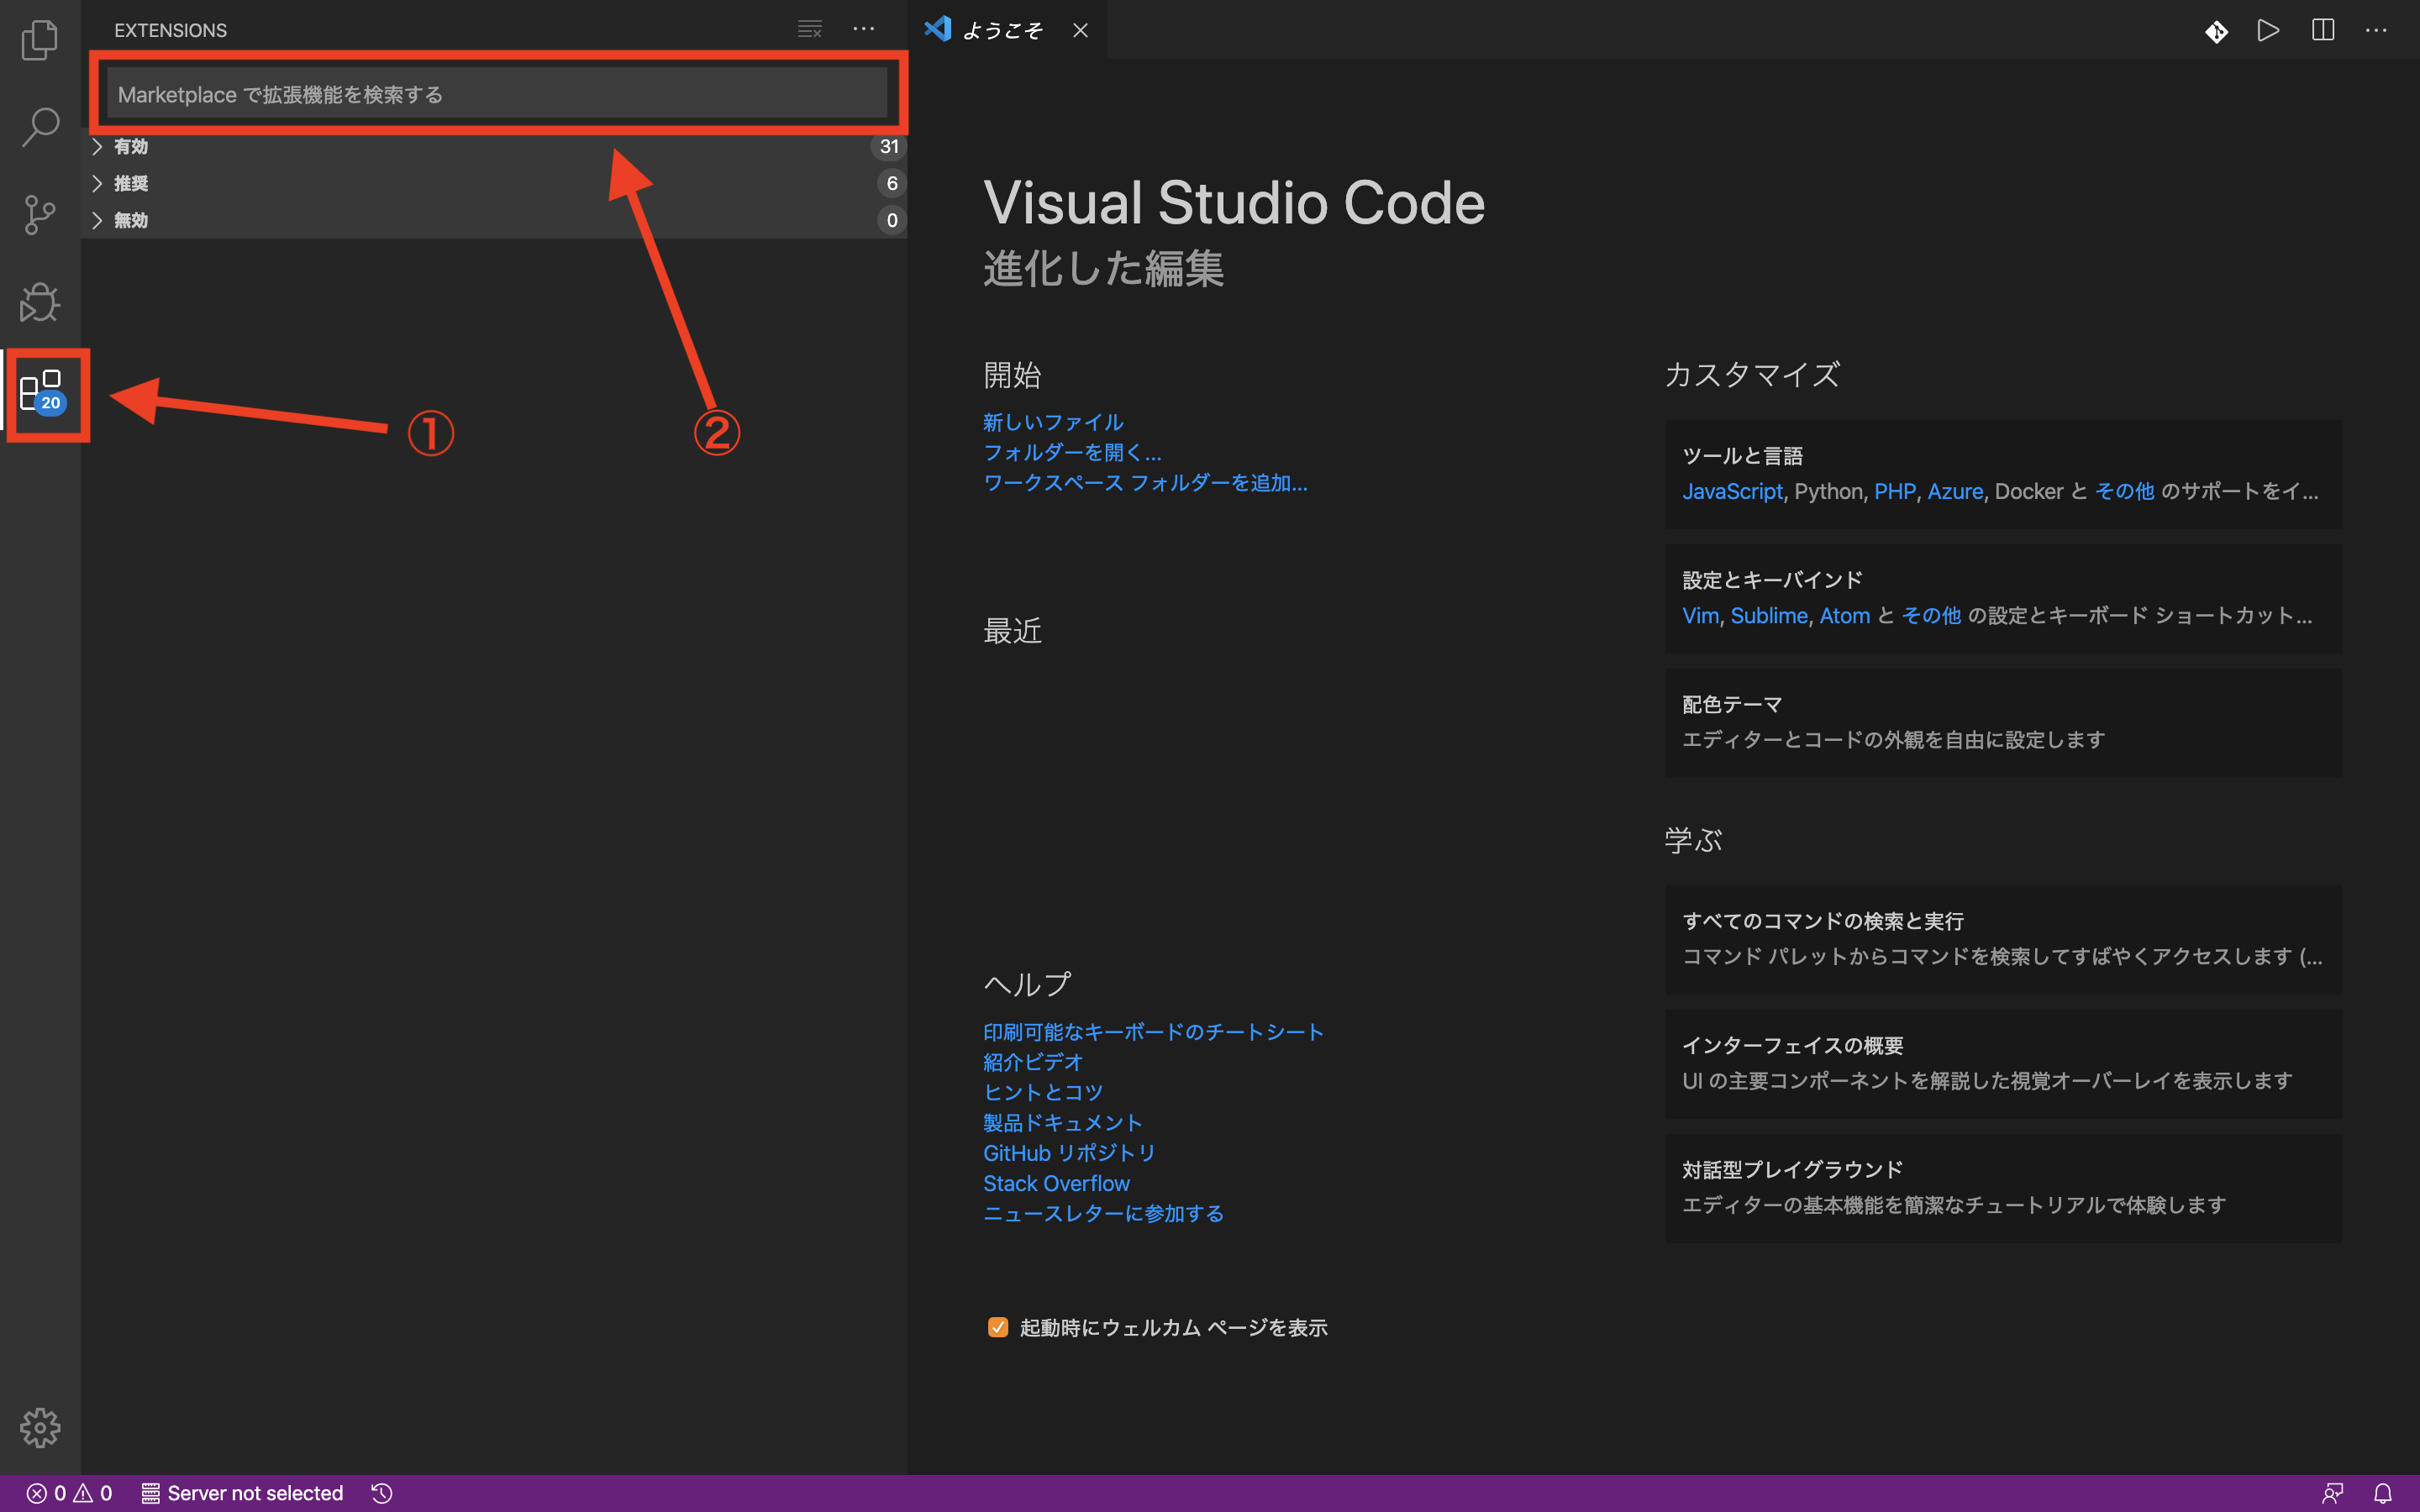Open ヒントとコツ link
The image size is (2420, 1512).
point(1043,1092)
